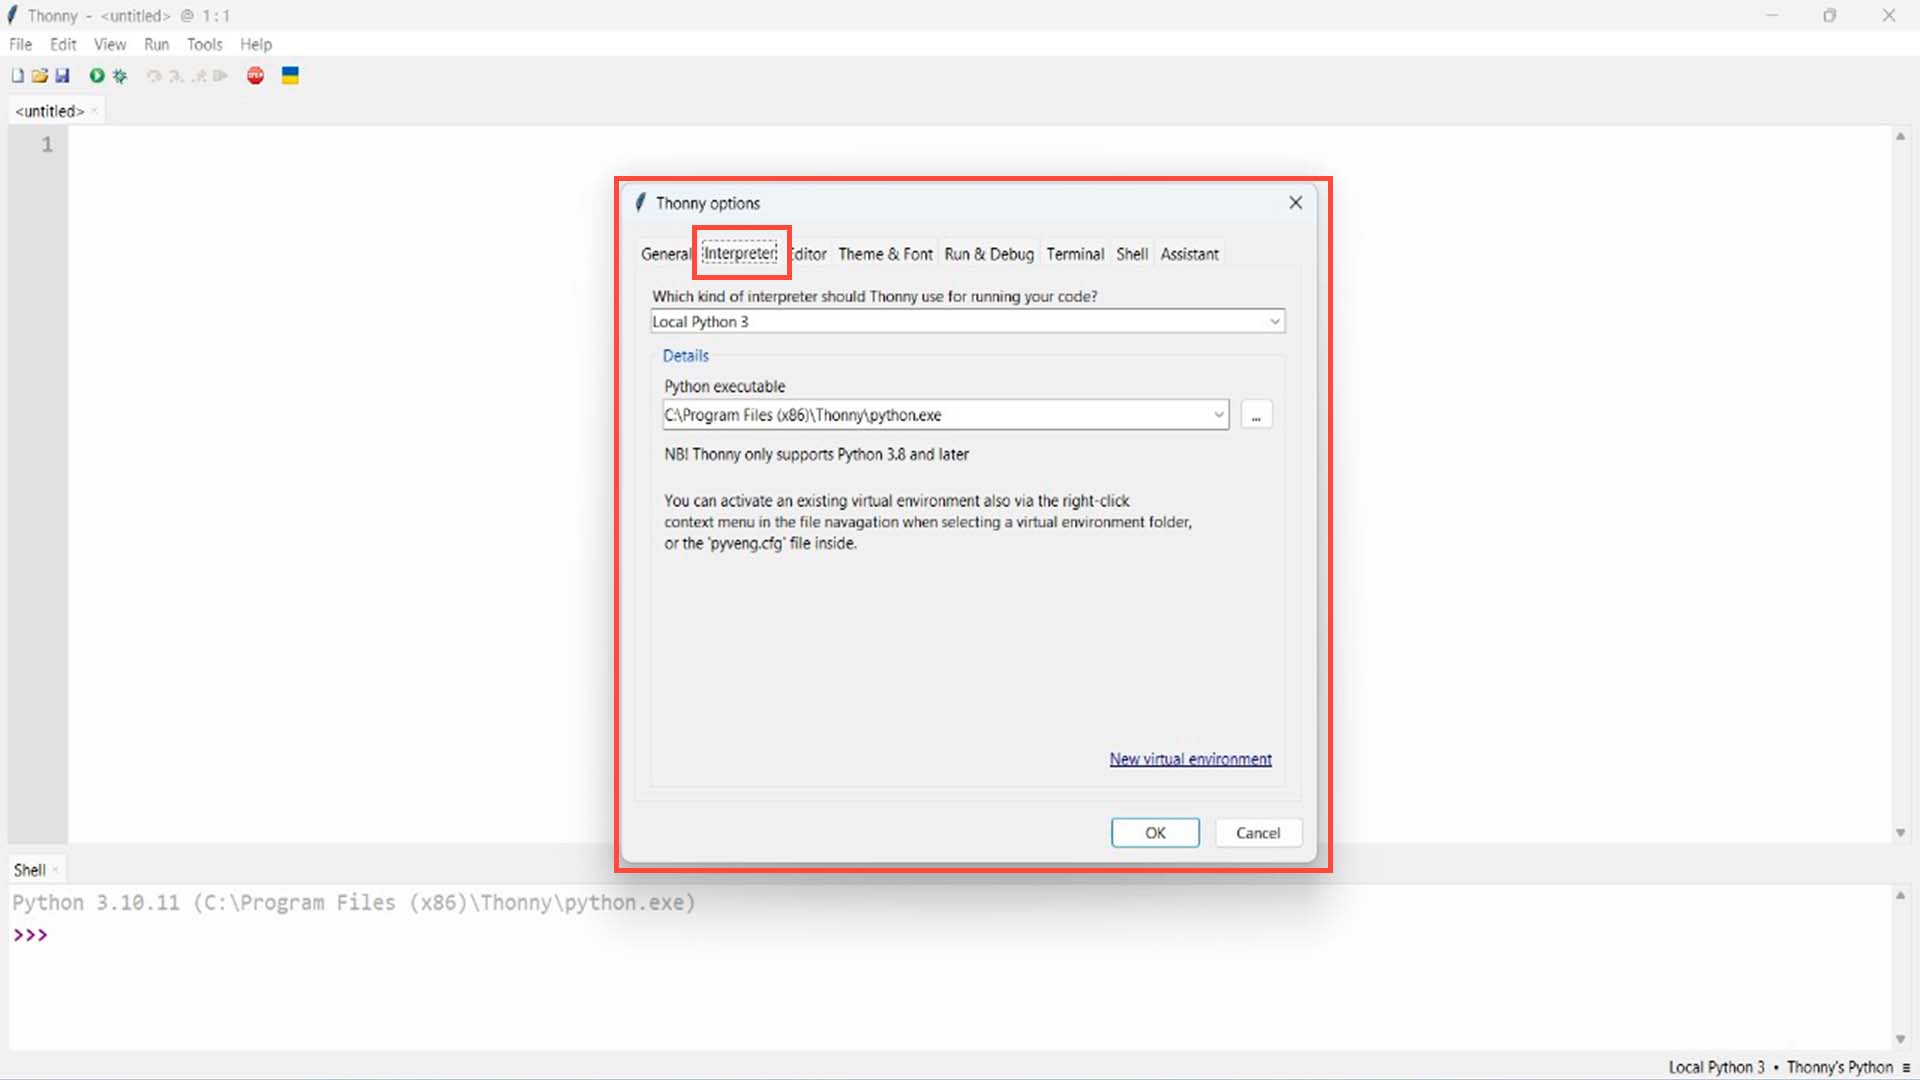Confirm options with OK button
The width and height of the screenshot is (1920, 1080).
click(x=1155, y=833)
